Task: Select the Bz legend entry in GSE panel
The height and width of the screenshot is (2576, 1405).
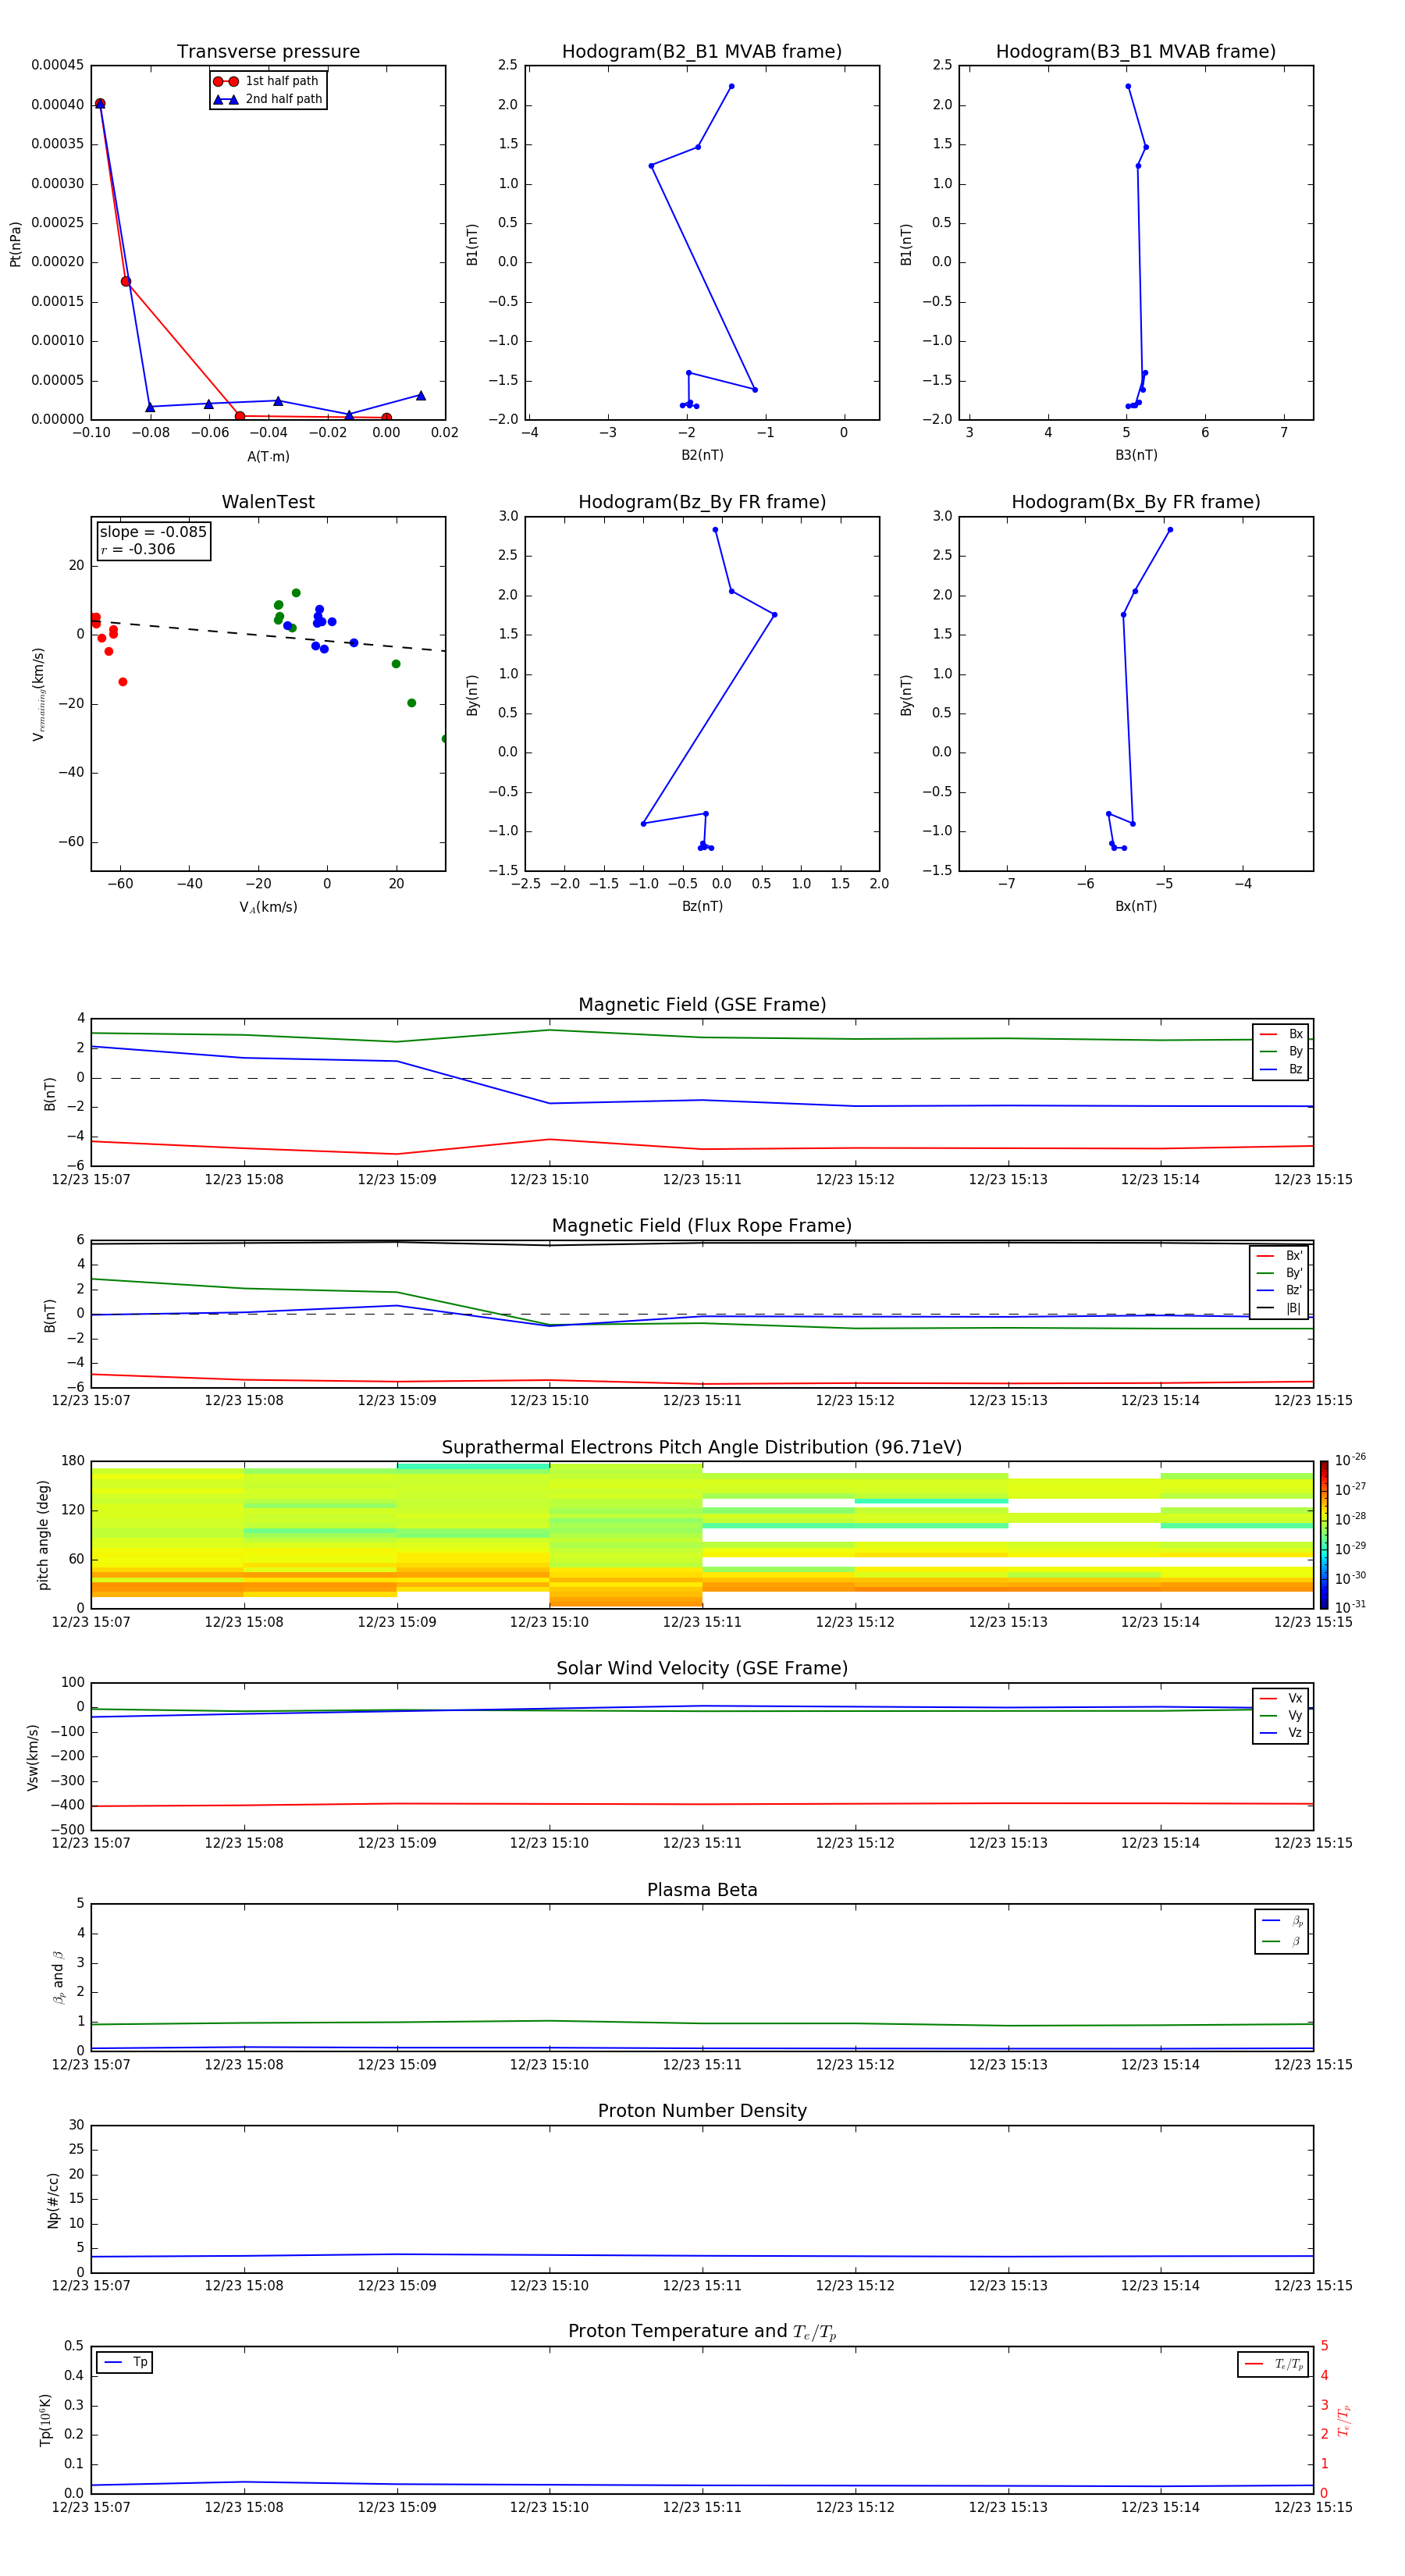Action: click(x=1281, y=1069)
